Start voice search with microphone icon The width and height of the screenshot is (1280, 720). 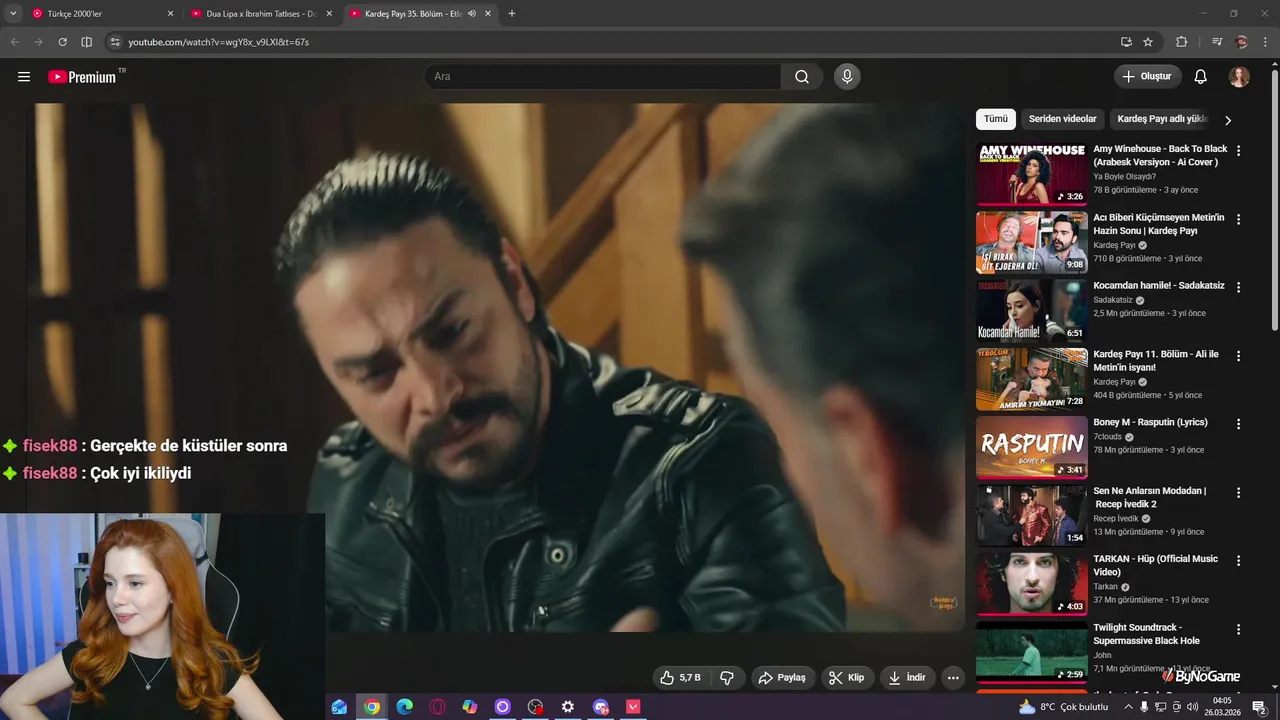(847, 77)
